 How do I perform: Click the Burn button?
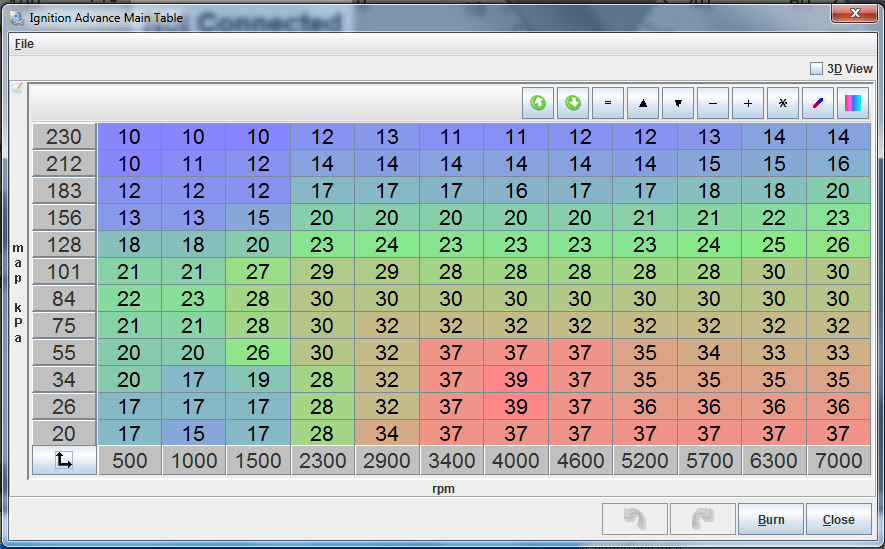(x=771, y=520)
